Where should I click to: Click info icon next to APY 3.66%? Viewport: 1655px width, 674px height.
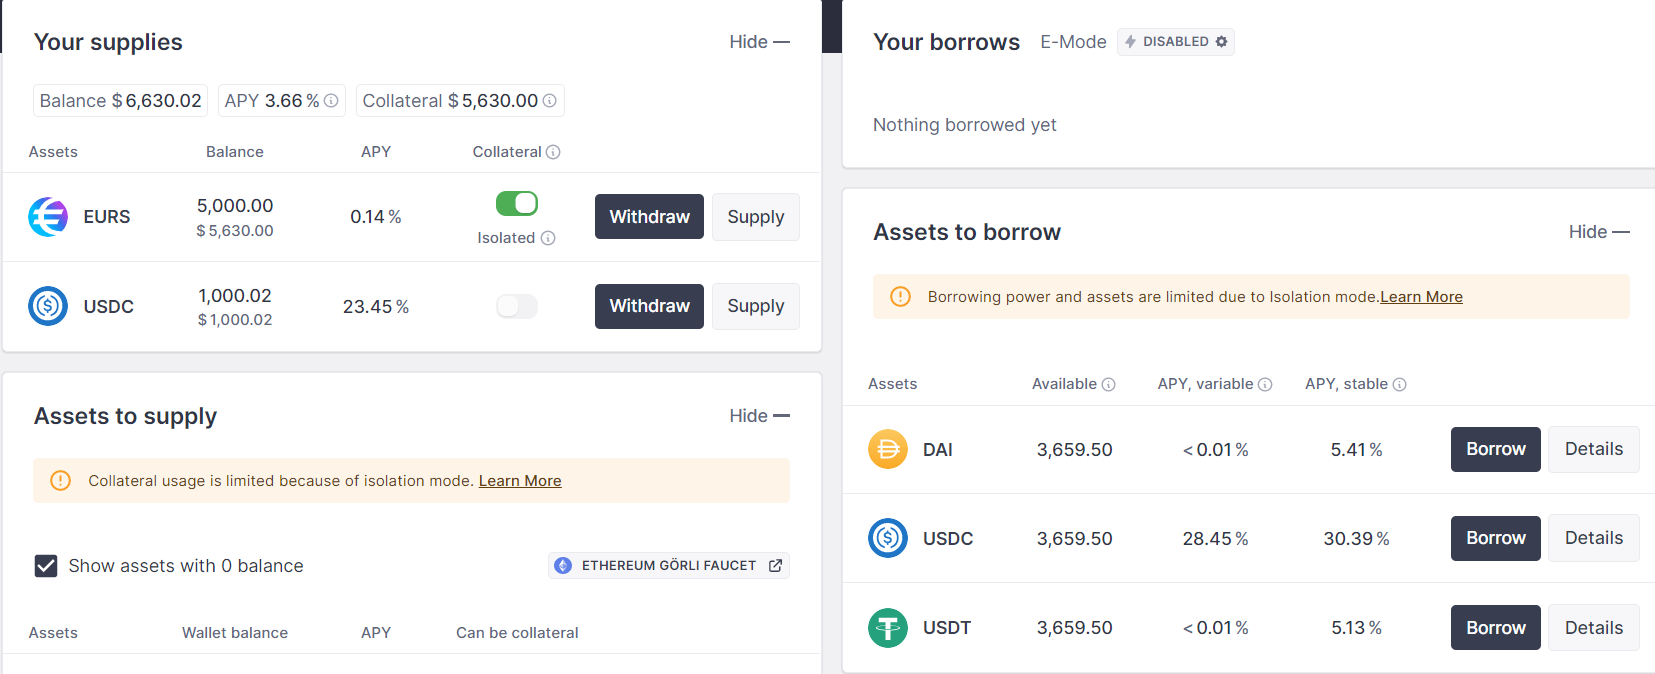click(331, 101)
